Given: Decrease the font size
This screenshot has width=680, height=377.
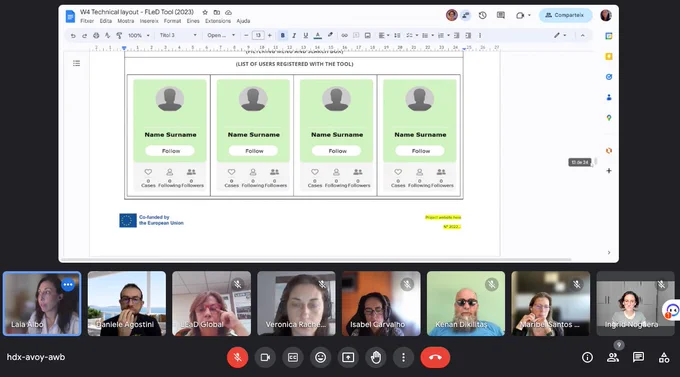Looking at the screenshot, I should point(246,36).
